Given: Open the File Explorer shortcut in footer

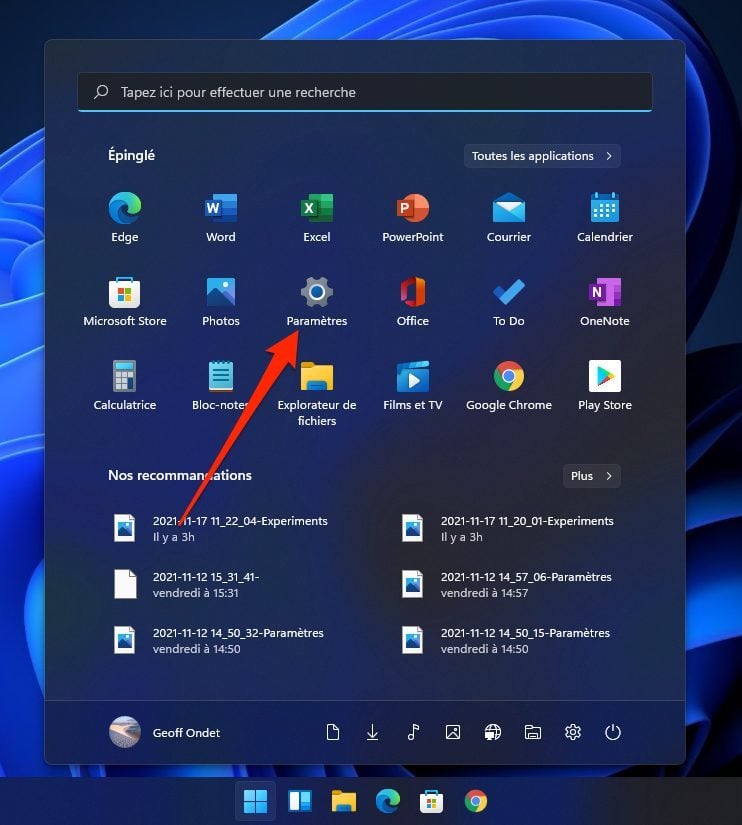Looking at the screenshot, I should pyautogui.click(x=533, y=732).
